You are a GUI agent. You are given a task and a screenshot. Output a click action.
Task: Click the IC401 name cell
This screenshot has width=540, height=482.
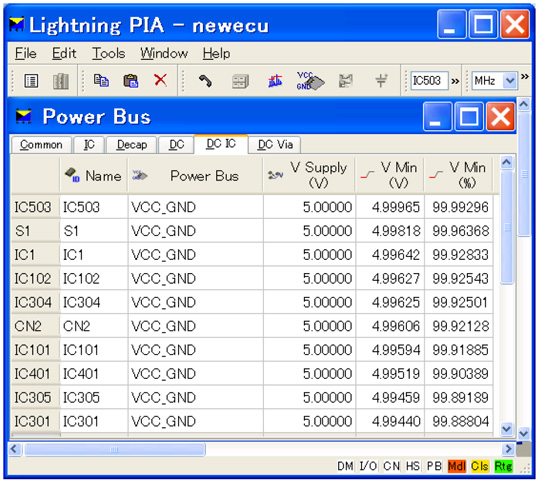94,374
